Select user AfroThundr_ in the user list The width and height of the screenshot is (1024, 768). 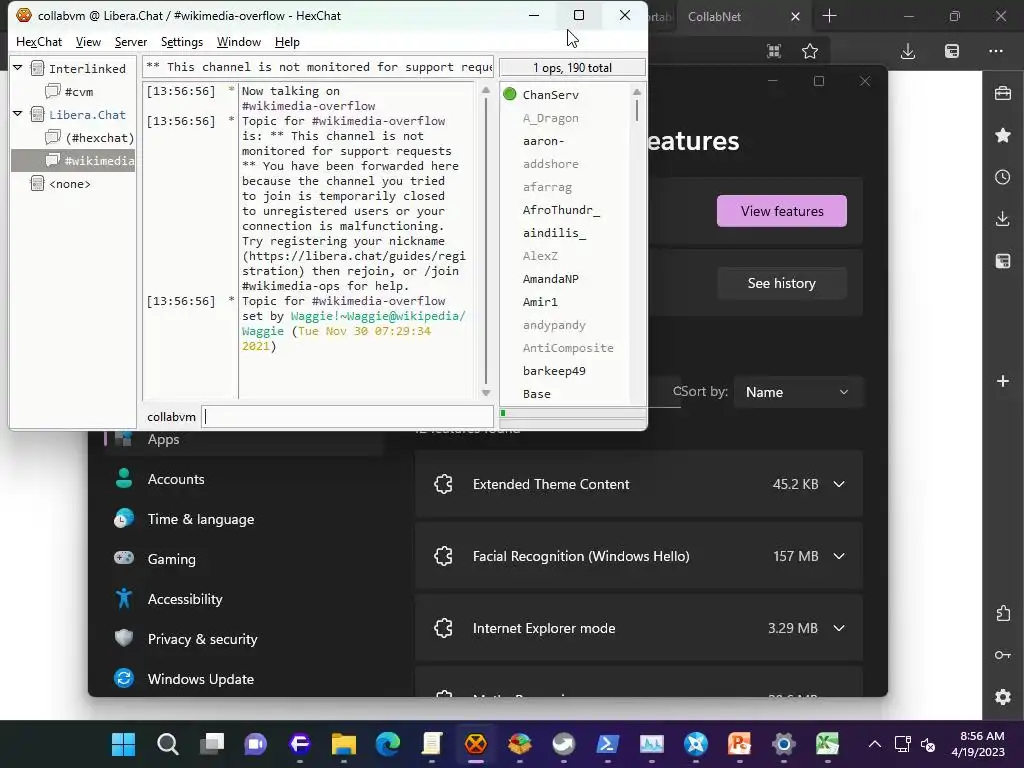click(561, 210)
